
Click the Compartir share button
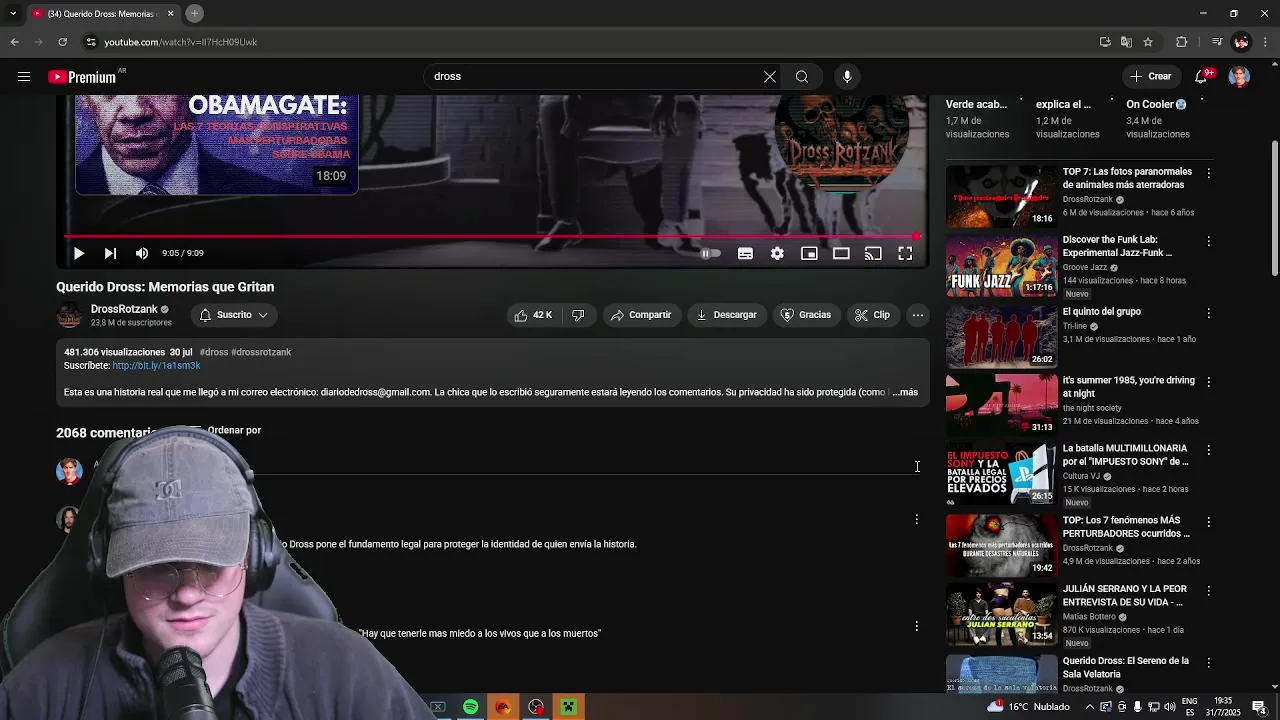point(641,315)
